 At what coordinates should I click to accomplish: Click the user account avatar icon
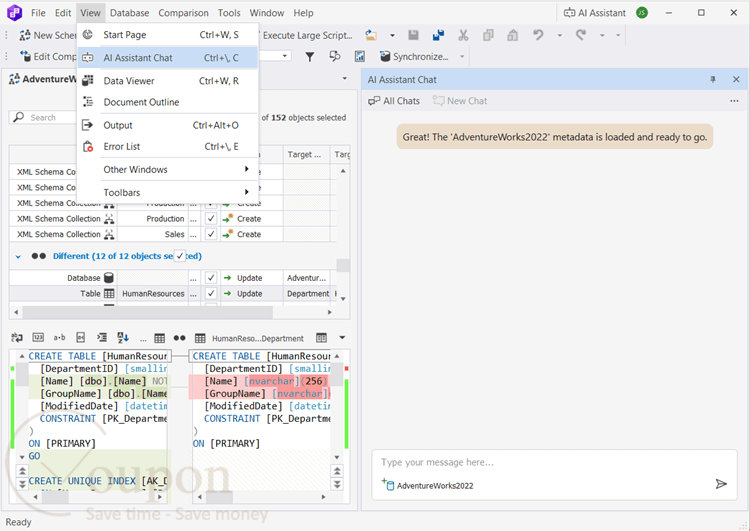click(642, 13)
